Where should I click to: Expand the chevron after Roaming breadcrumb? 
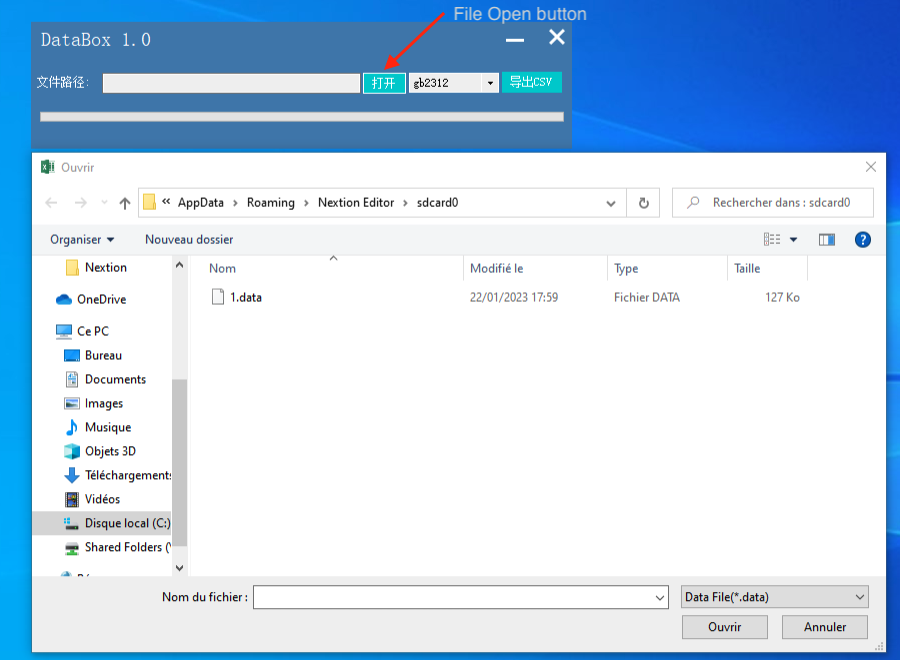pos(306,203)
